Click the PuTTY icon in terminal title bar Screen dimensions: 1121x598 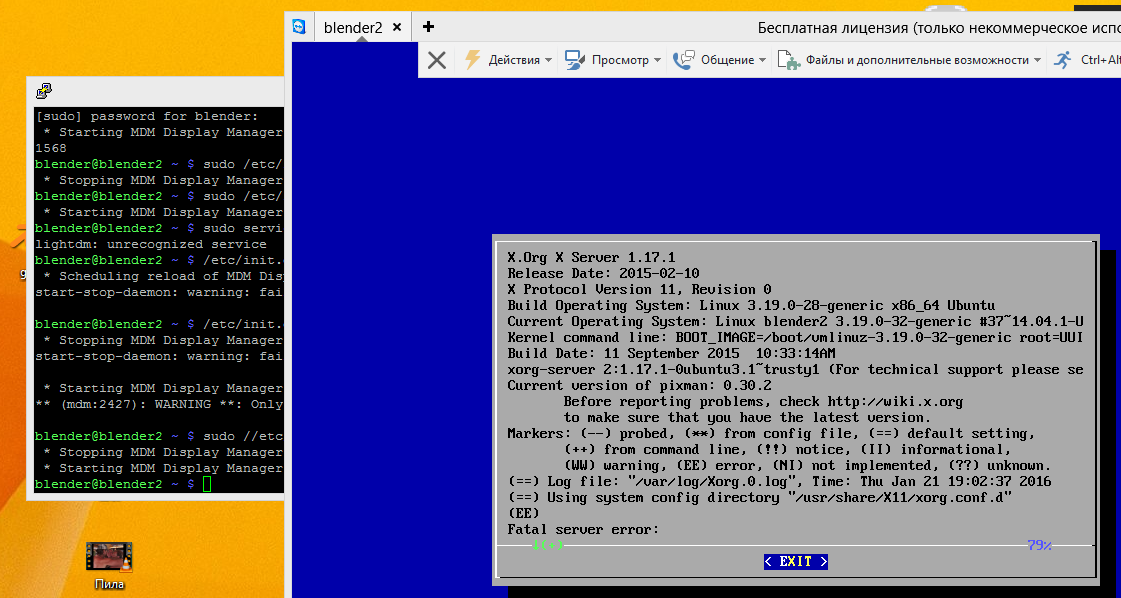click(x=44, y=91)
